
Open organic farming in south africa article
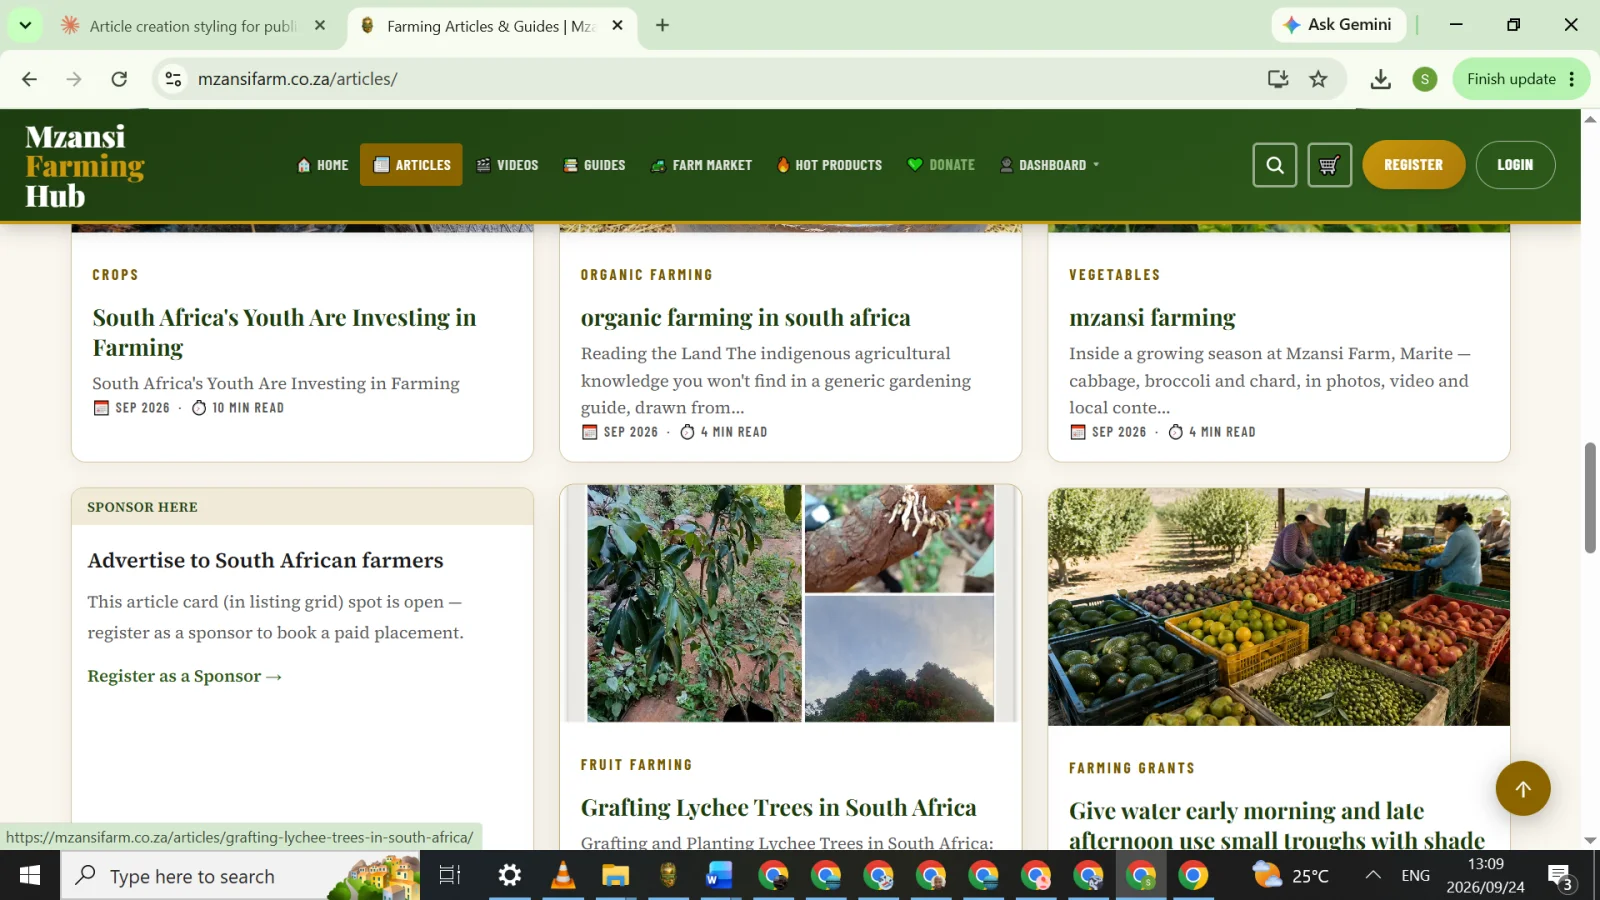tap(745, 318)
